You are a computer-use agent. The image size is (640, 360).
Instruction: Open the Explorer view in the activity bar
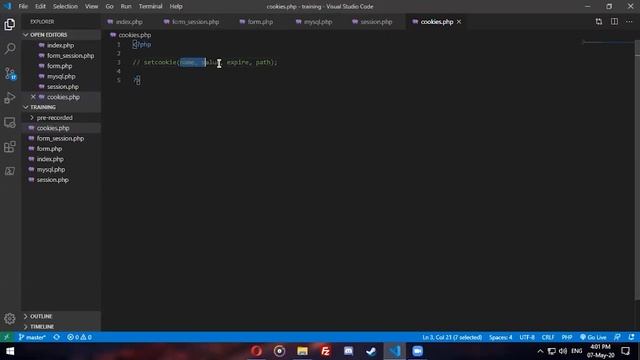10,24
